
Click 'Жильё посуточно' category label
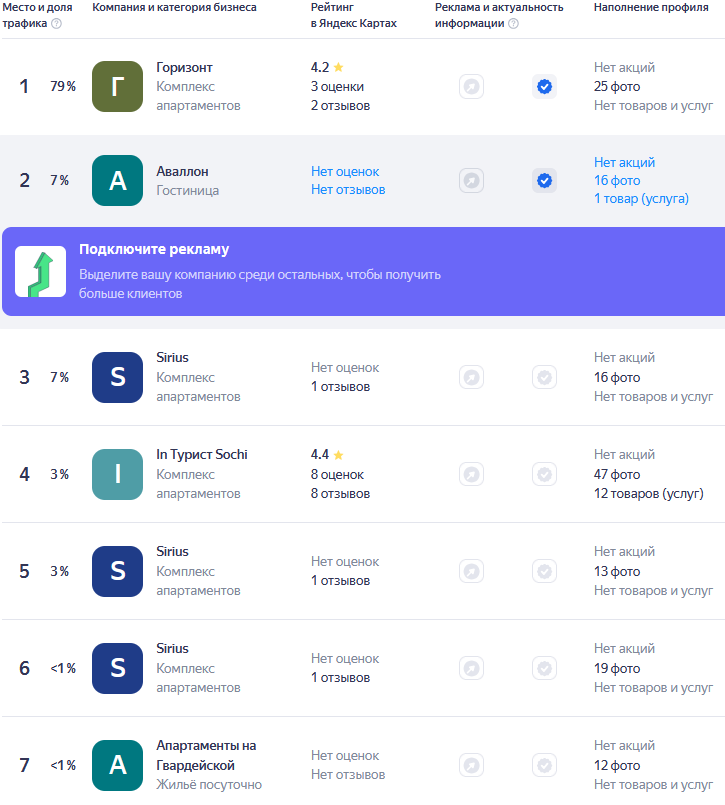(x=209, y=784)
